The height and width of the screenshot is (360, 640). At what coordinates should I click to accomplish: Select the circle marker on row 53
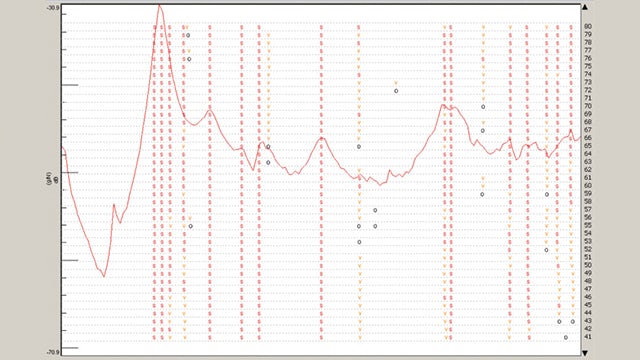point(359,242)
